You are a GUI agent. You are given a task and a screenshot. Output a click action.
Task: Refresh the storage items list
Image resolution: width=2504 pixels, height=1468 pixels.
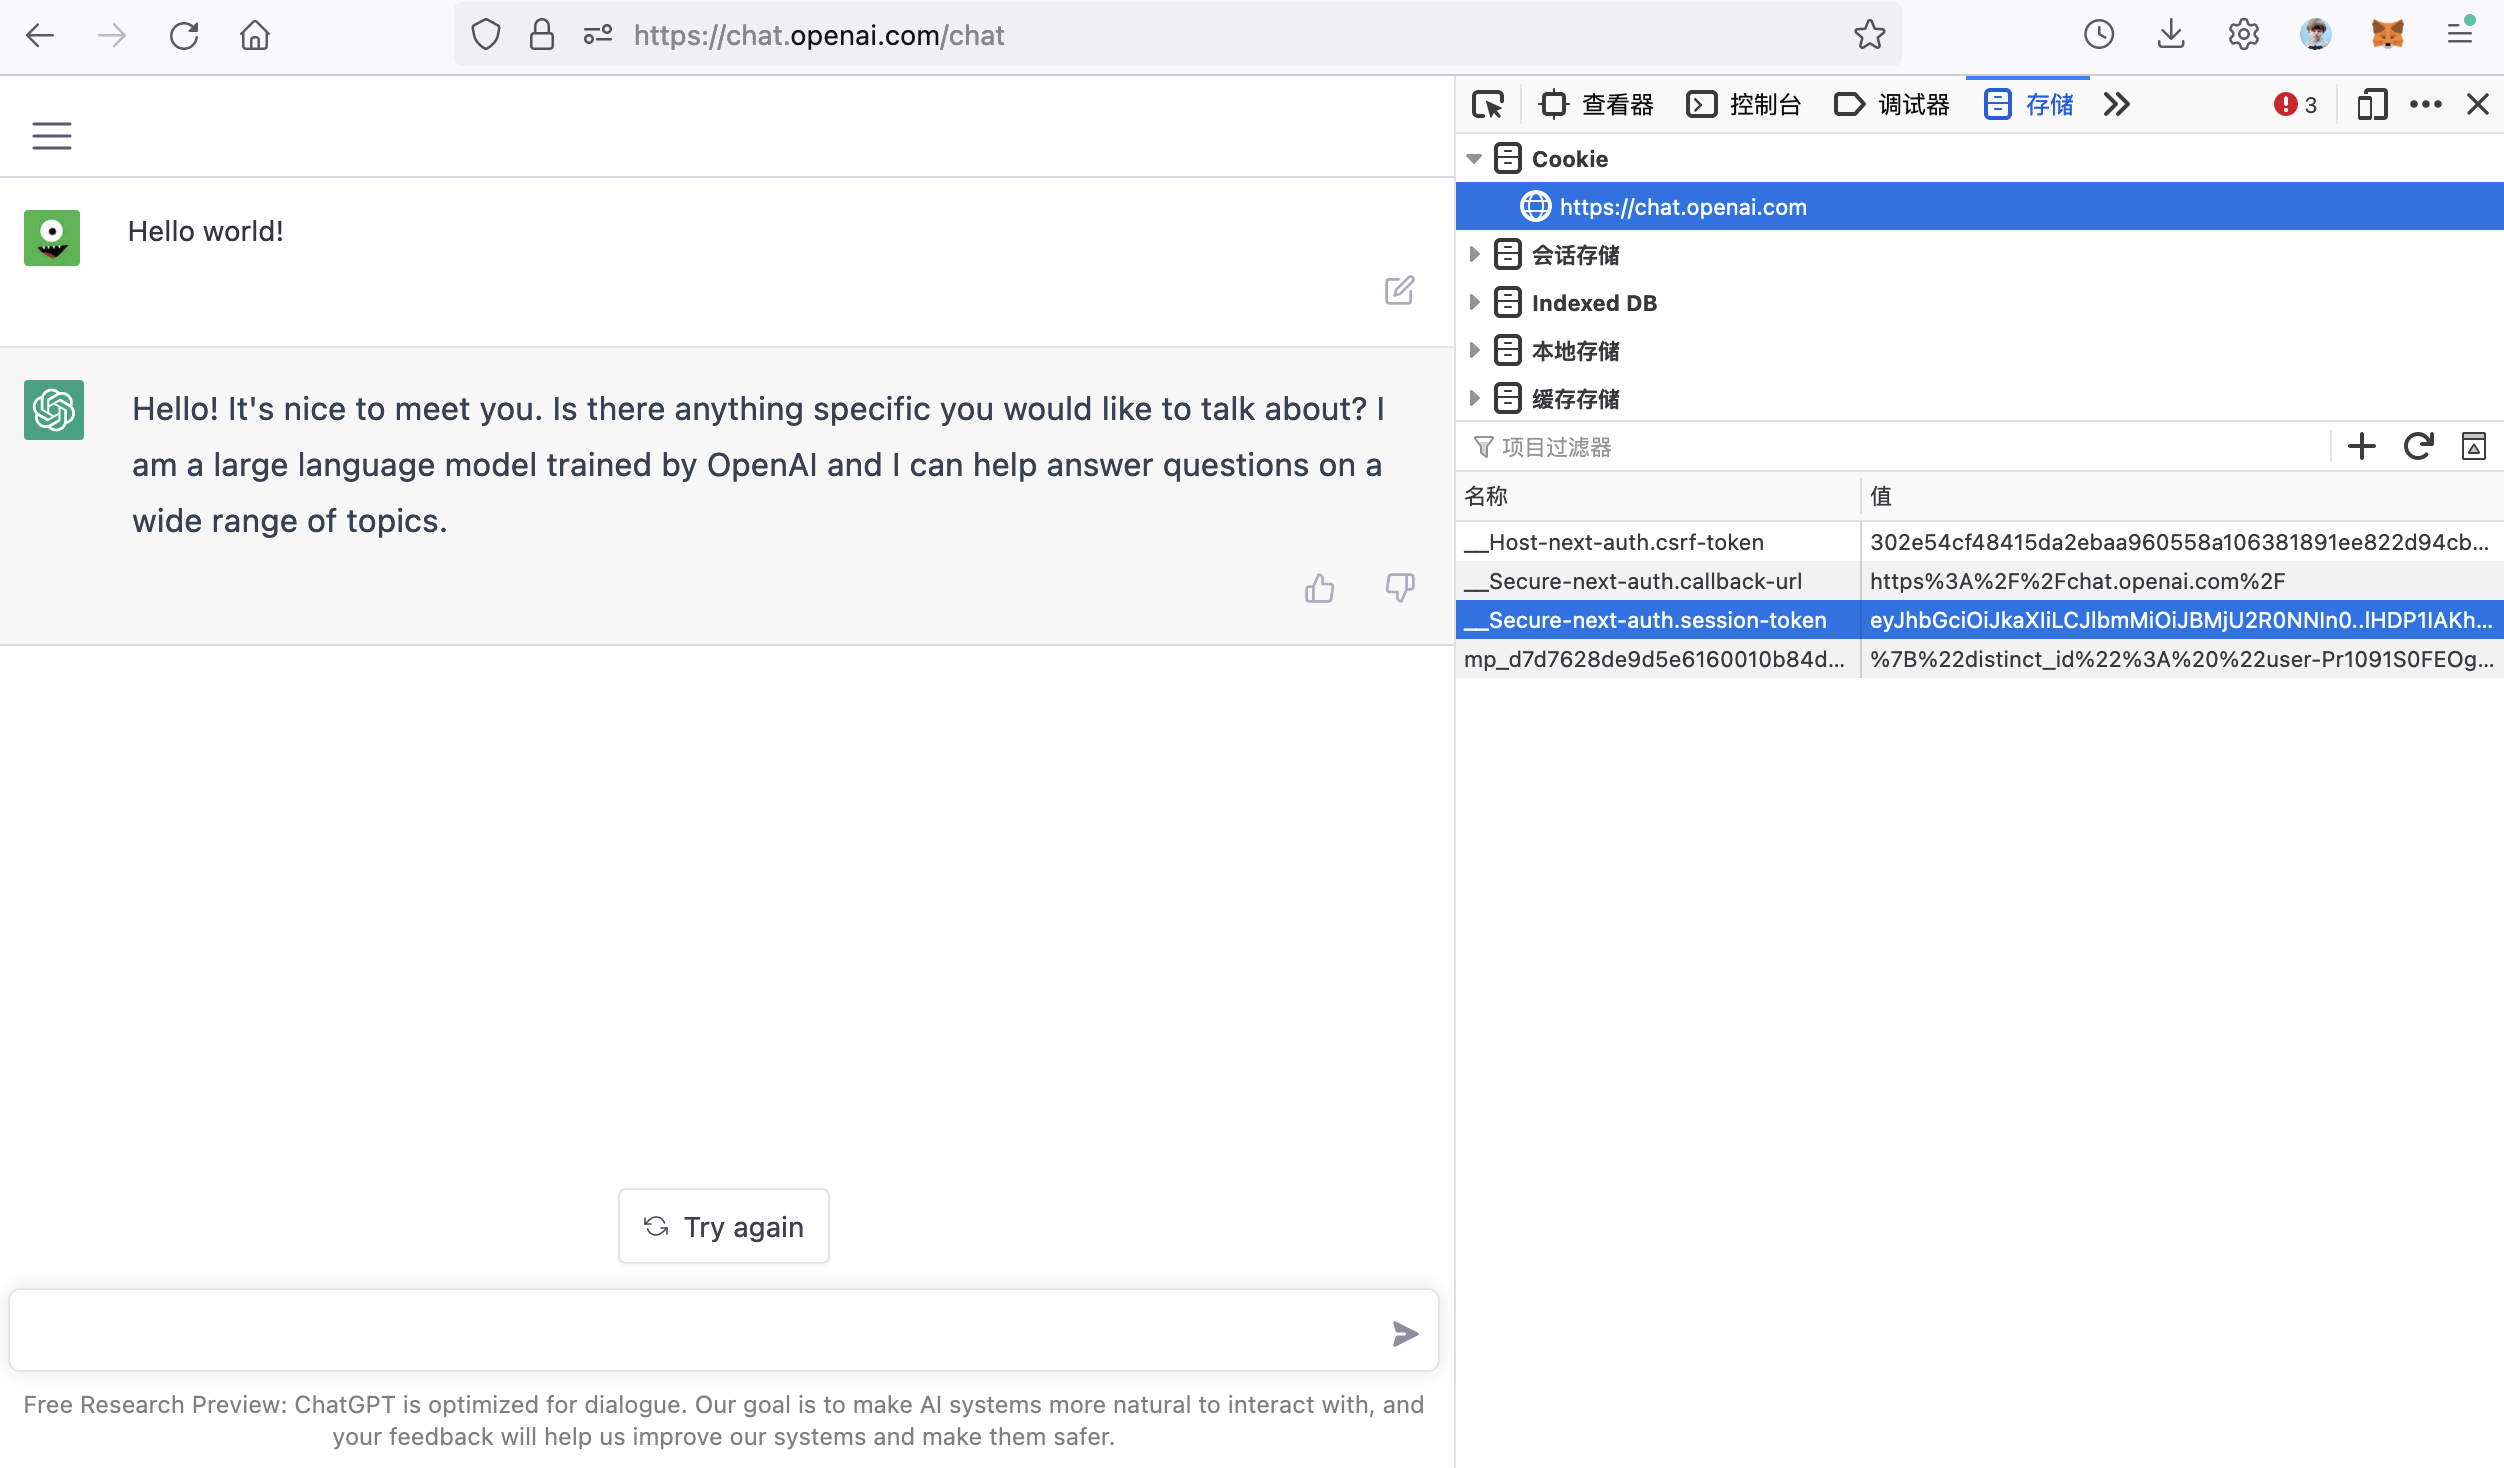[x=2418, y=446]
